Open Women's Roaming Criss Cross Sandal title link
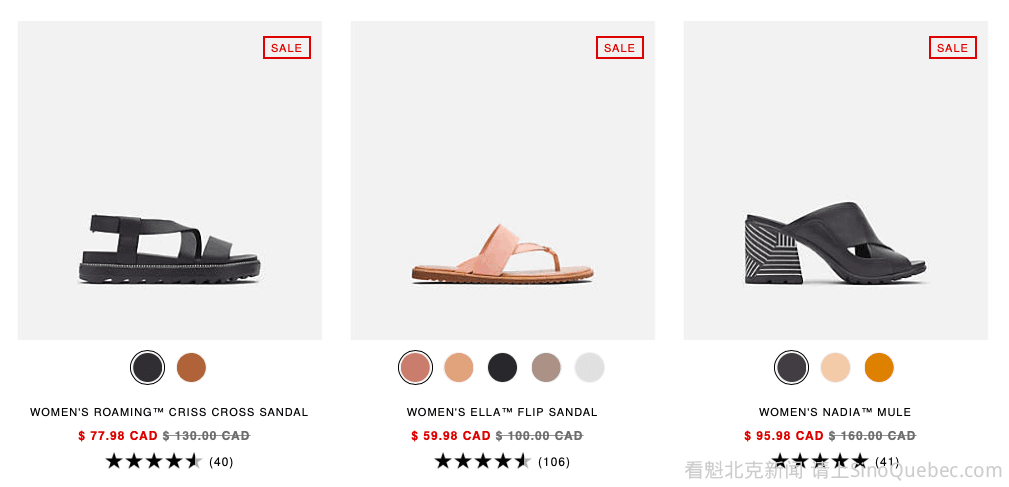Image resolution: width=1009 pixels, height=487 pixels. (x=169, y=412)
